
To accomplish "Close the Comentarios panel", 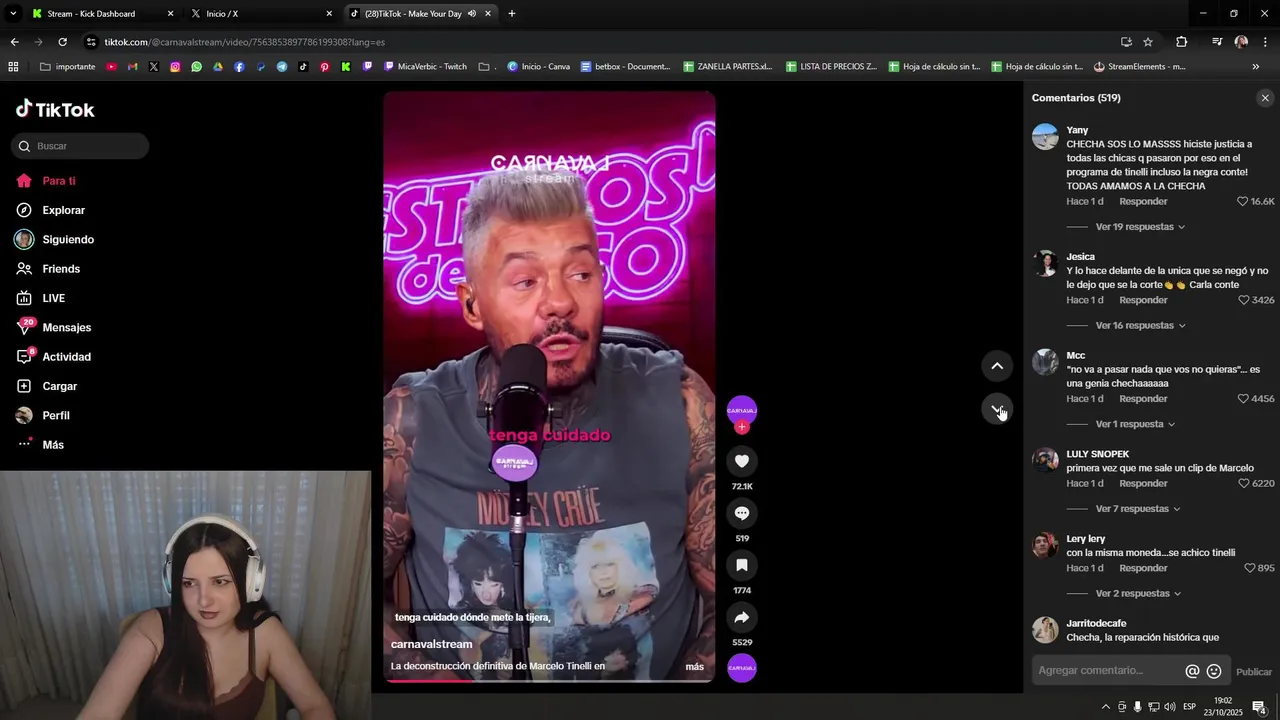I will point(1265,98).
